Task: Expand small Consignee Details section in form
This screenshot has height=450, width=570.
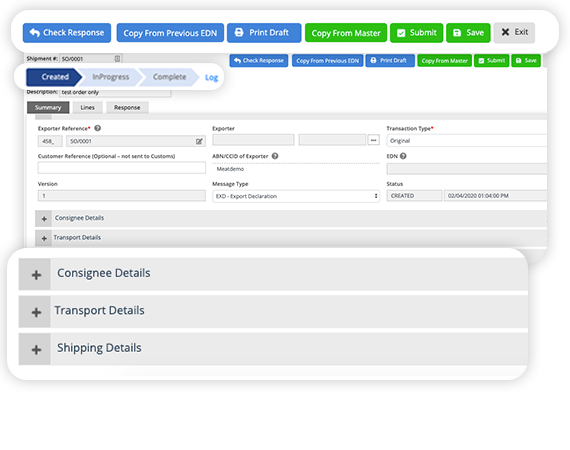Action: (x=44, y=219)
